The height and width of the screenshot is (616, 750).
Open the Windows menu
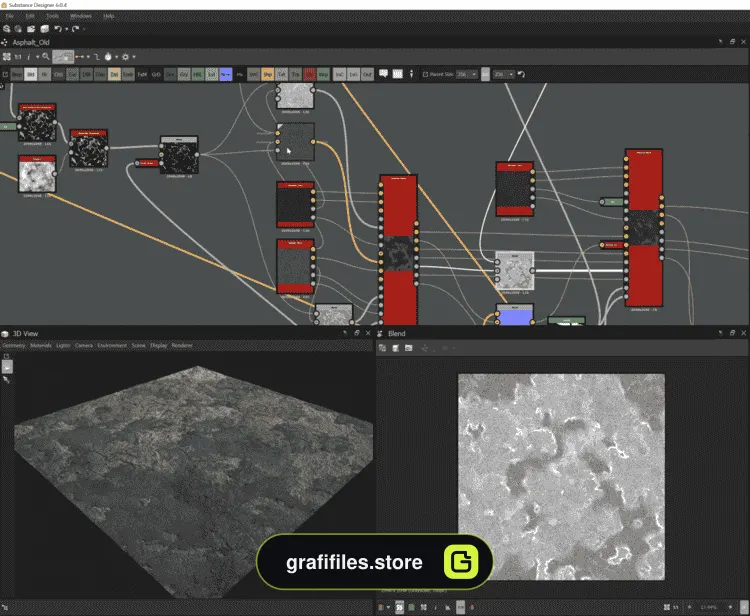[x=81, y=16]
